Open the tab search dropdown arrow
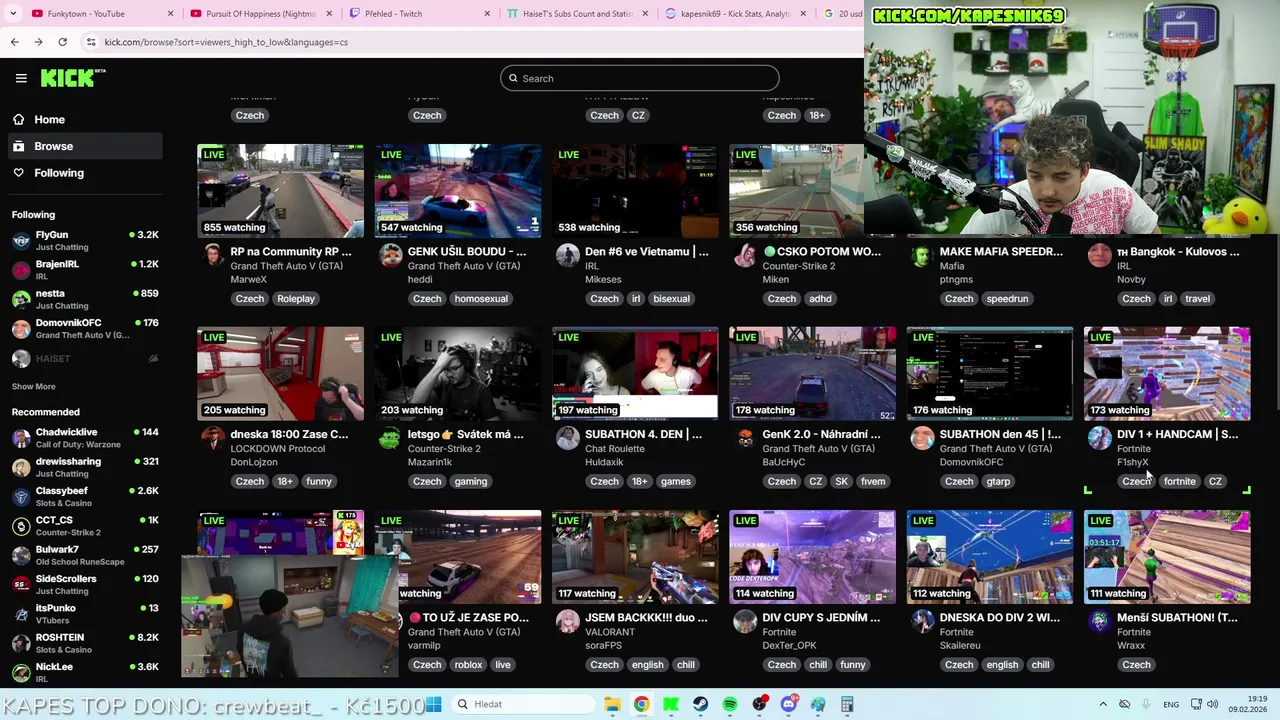This screenshot has width=1280, height=720. (12, 14)
